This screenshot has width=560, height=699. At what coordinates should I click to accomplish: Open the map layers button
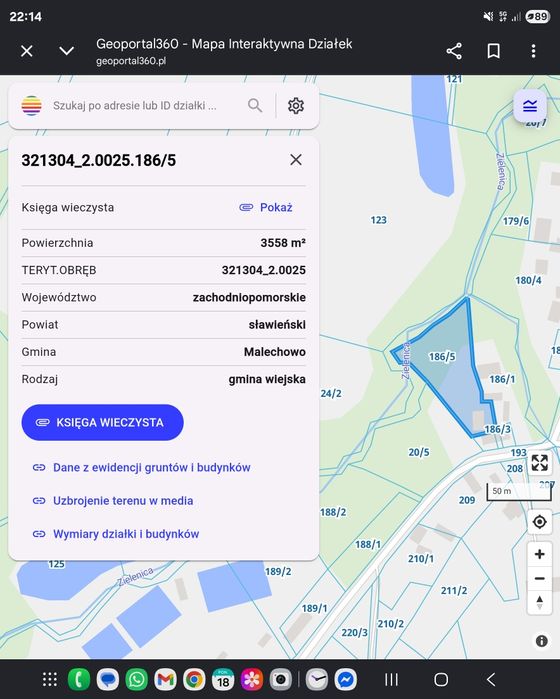tap(530, 106)
